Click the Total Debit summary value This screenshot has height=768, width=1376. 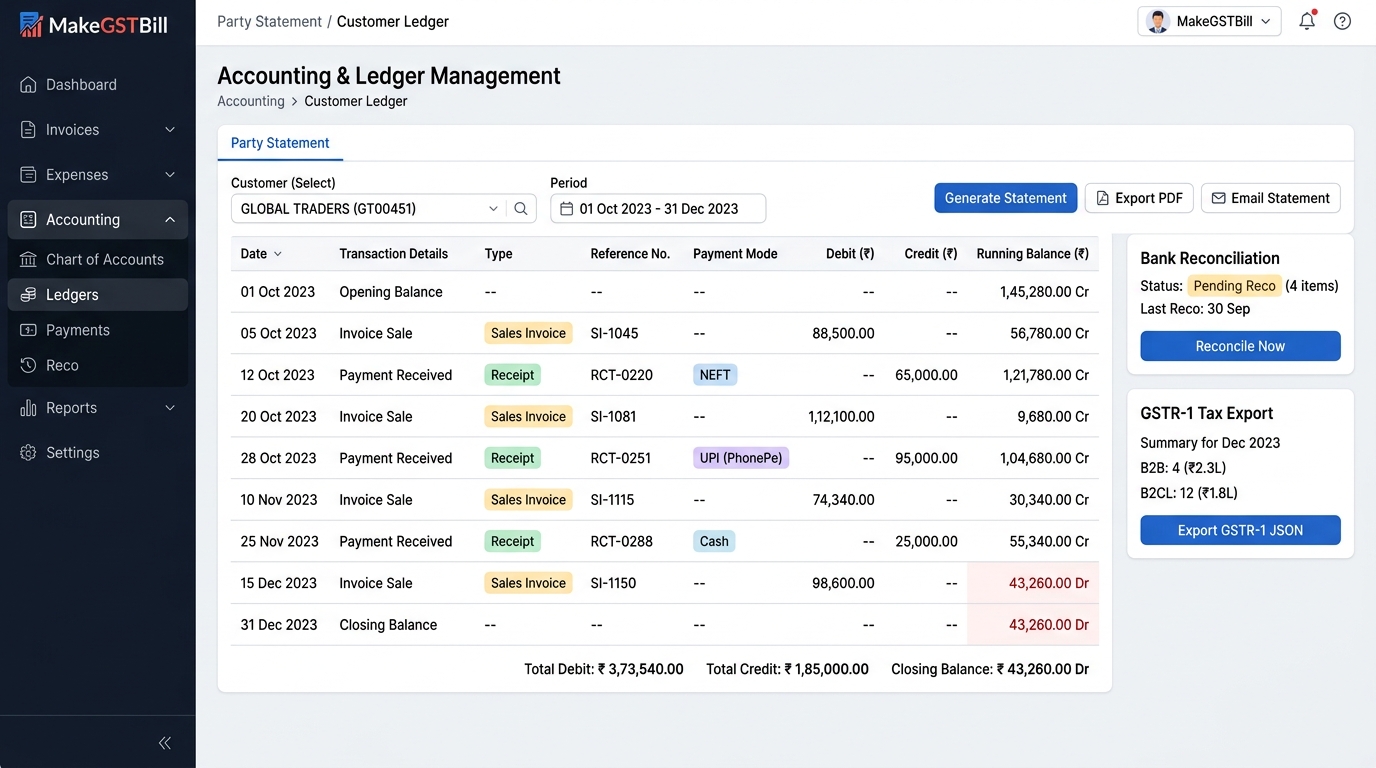[x=641, y=669]
